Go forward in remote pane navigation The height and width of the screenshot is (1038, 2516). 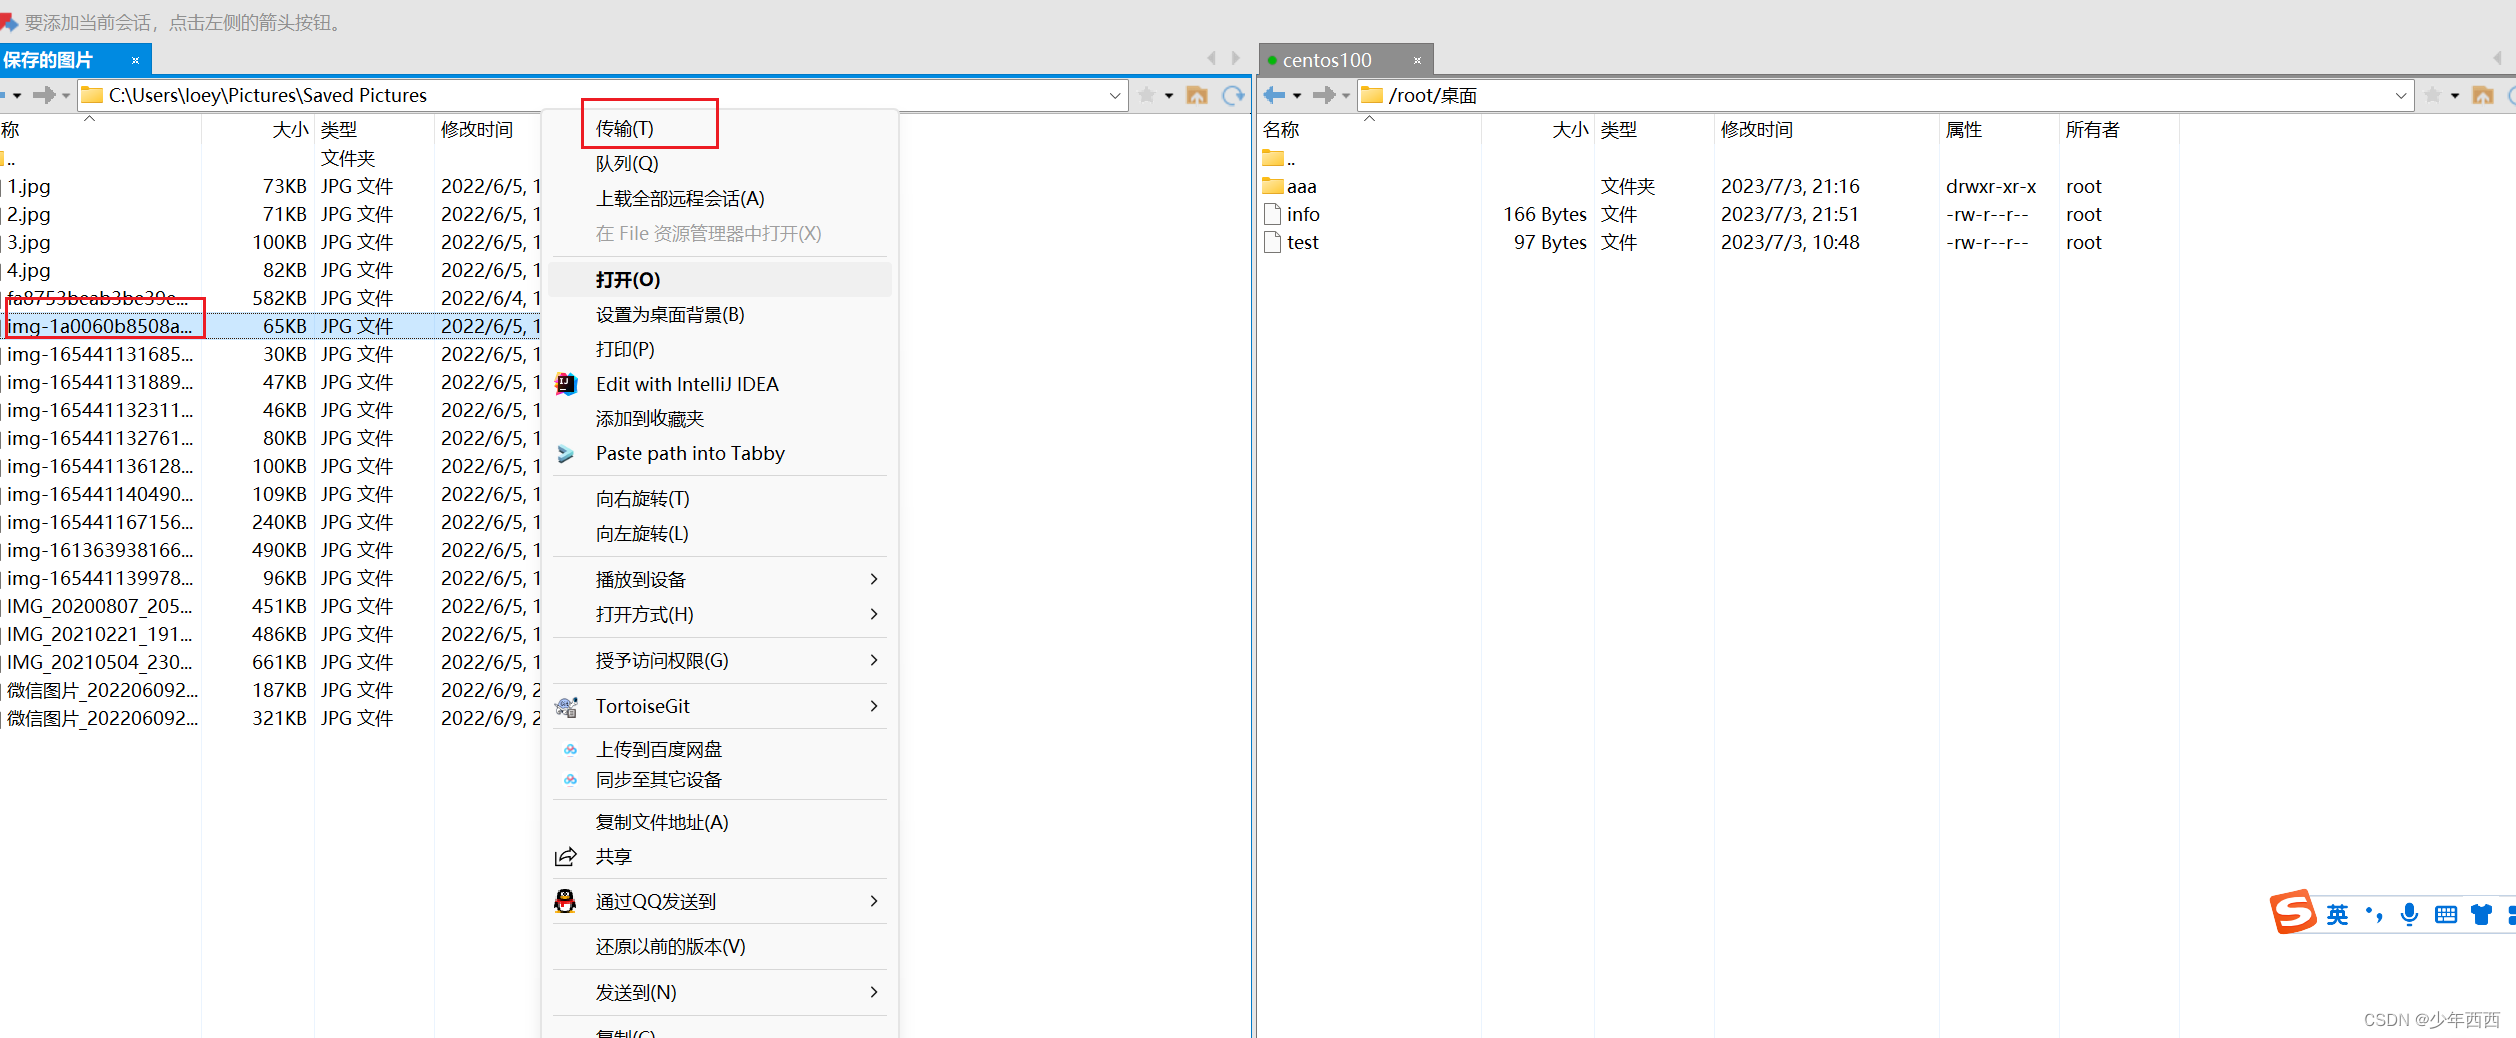point(1323,95)
